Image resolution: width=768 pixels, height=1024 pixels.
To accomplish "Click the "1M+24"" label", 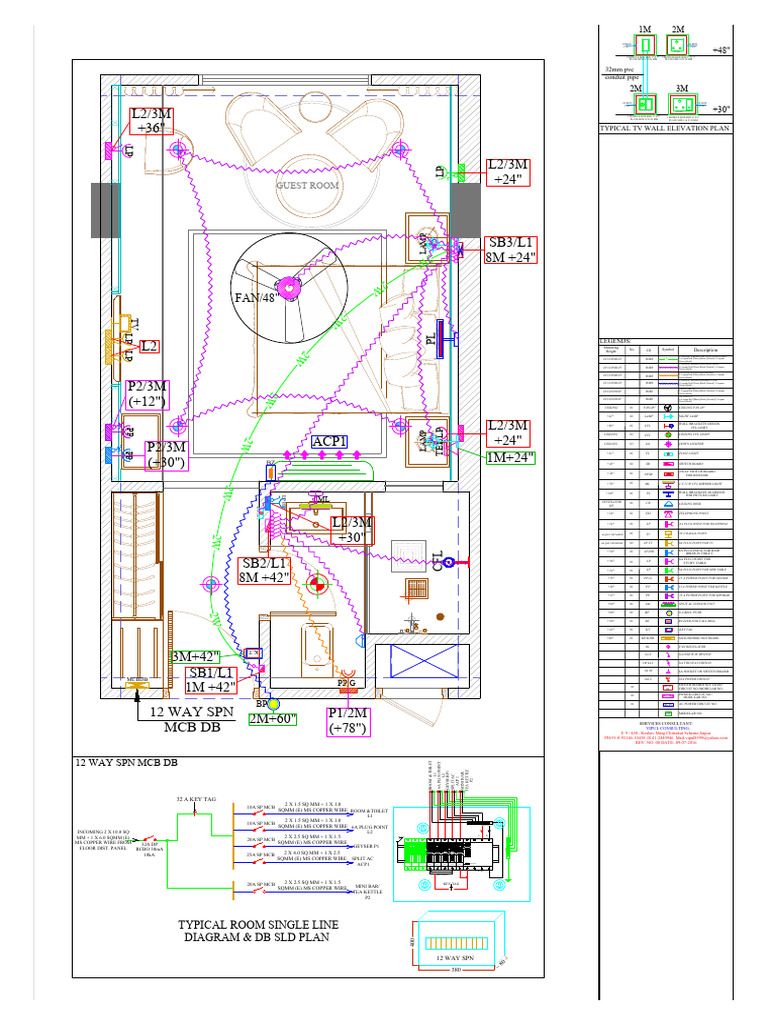I will click(x=511, y=458).
